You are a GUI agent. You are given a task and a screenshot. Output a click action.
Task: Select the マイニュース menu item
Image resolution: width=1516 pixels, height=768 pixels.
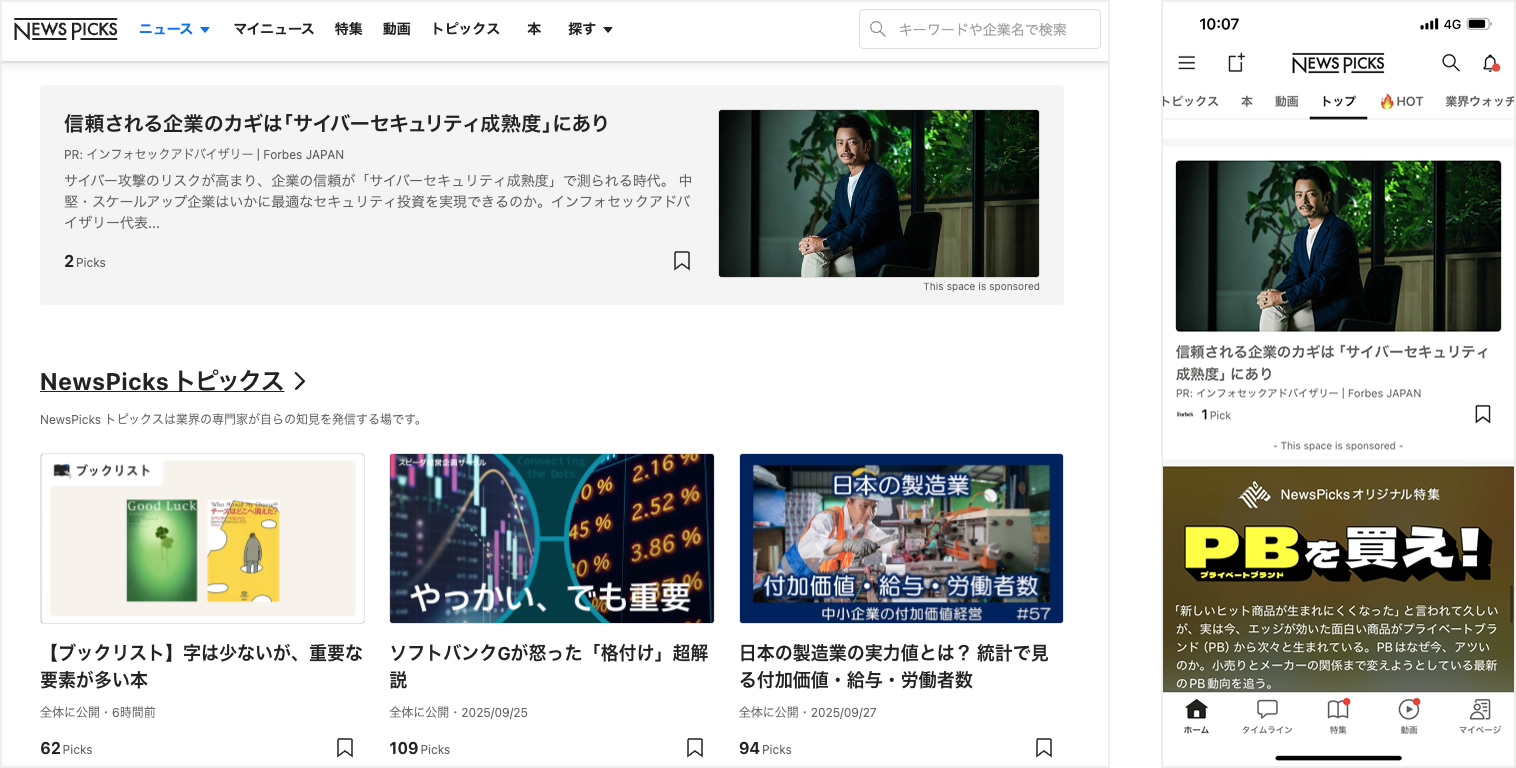click(273, 29)
